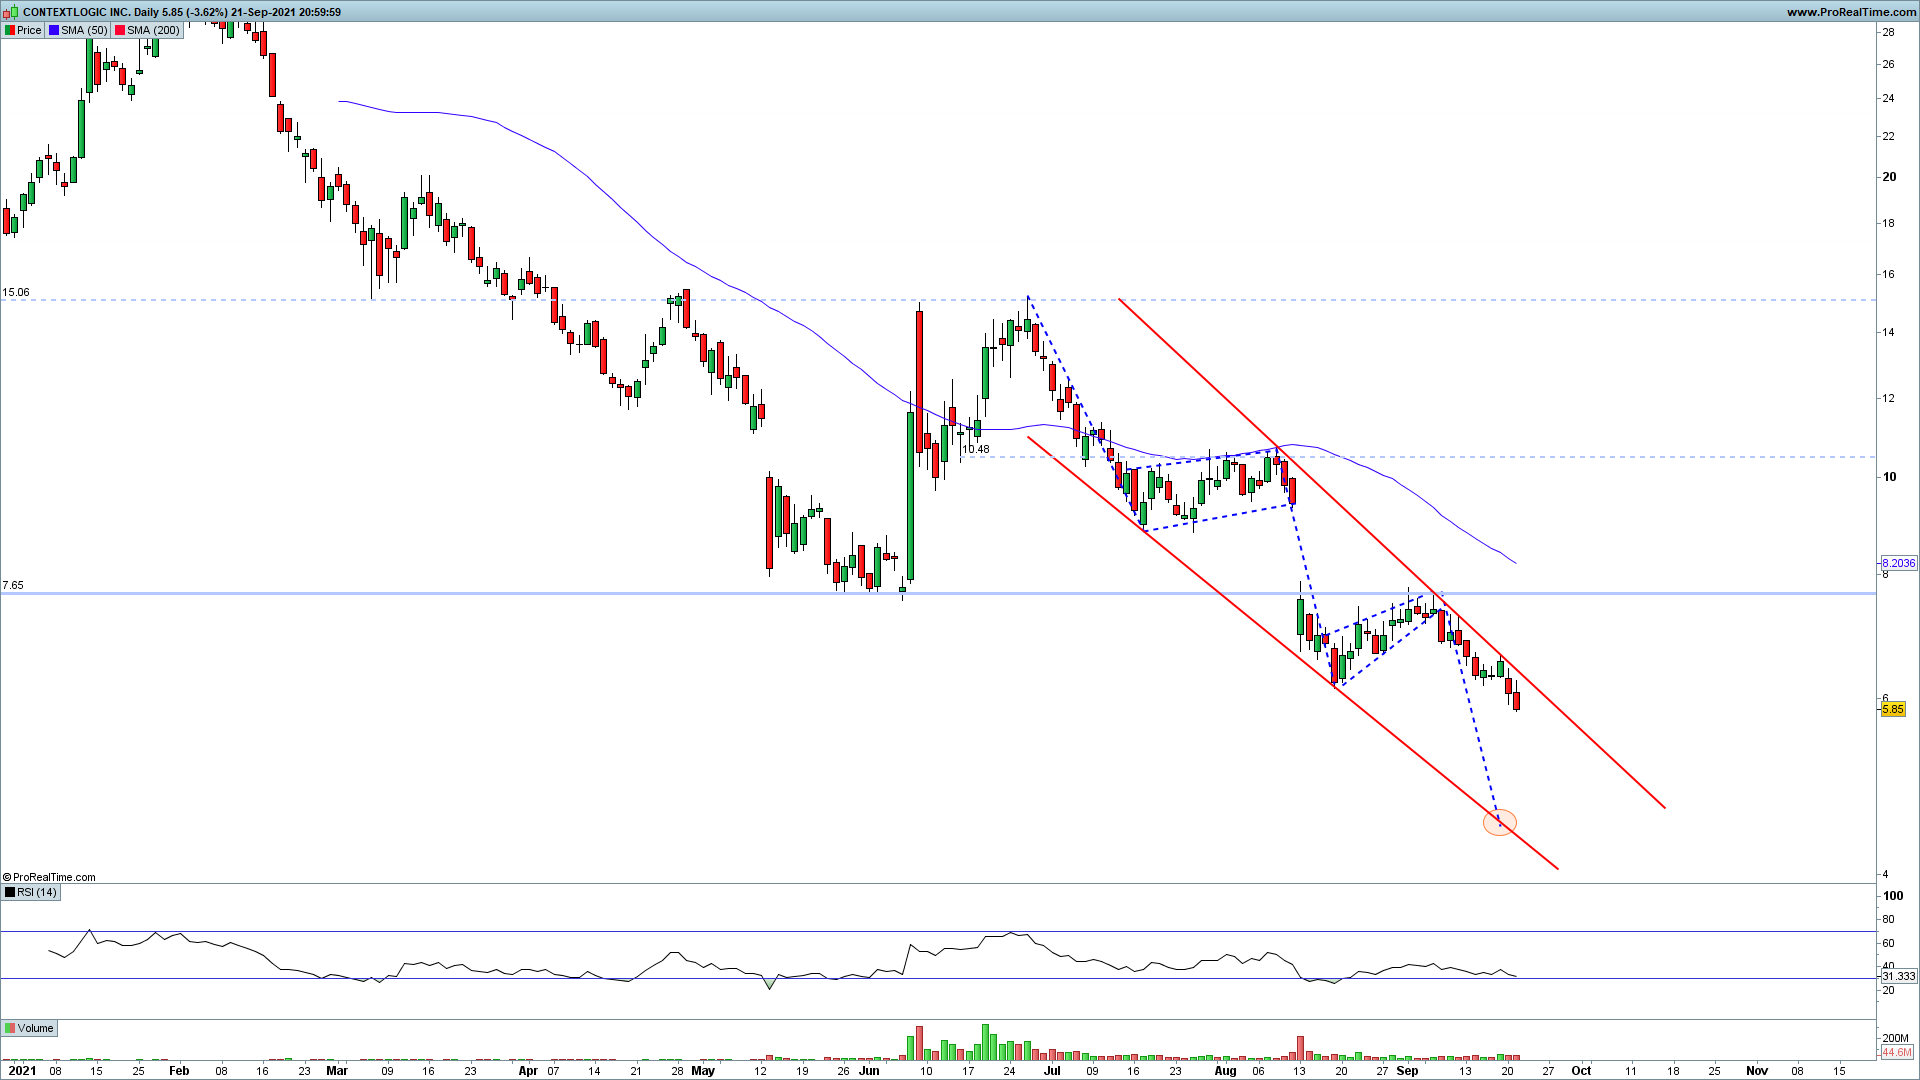Click the 15.06 horizontal level label

click(x=16, y=293)
